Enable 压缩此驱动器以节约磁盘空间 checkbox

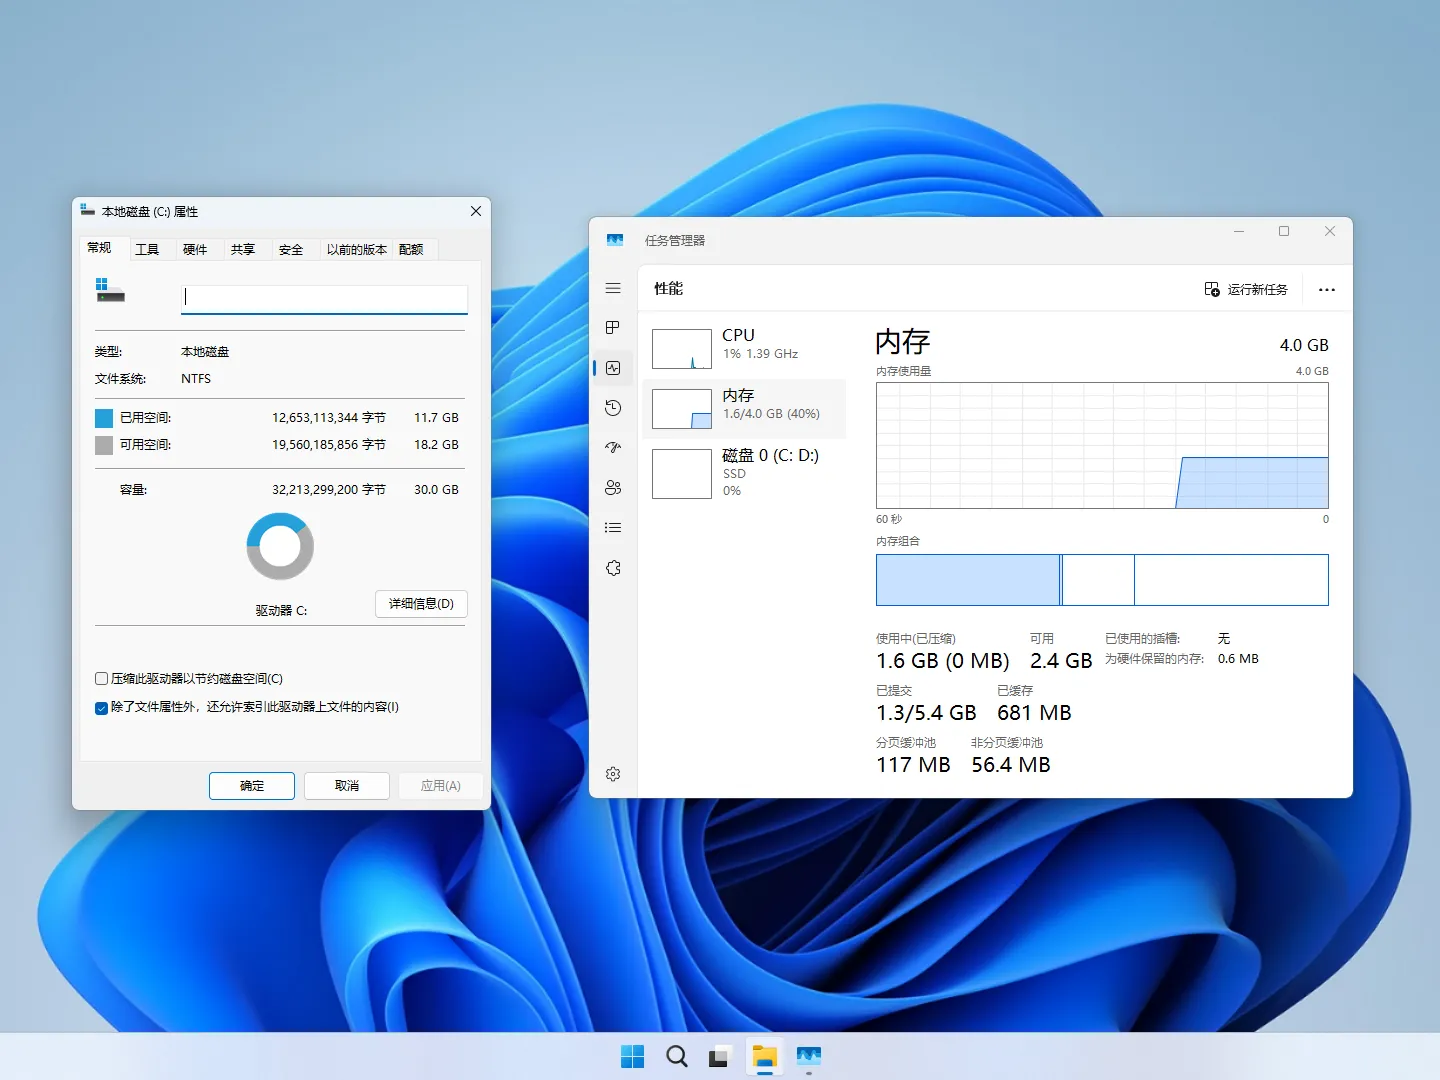[101, 678]
